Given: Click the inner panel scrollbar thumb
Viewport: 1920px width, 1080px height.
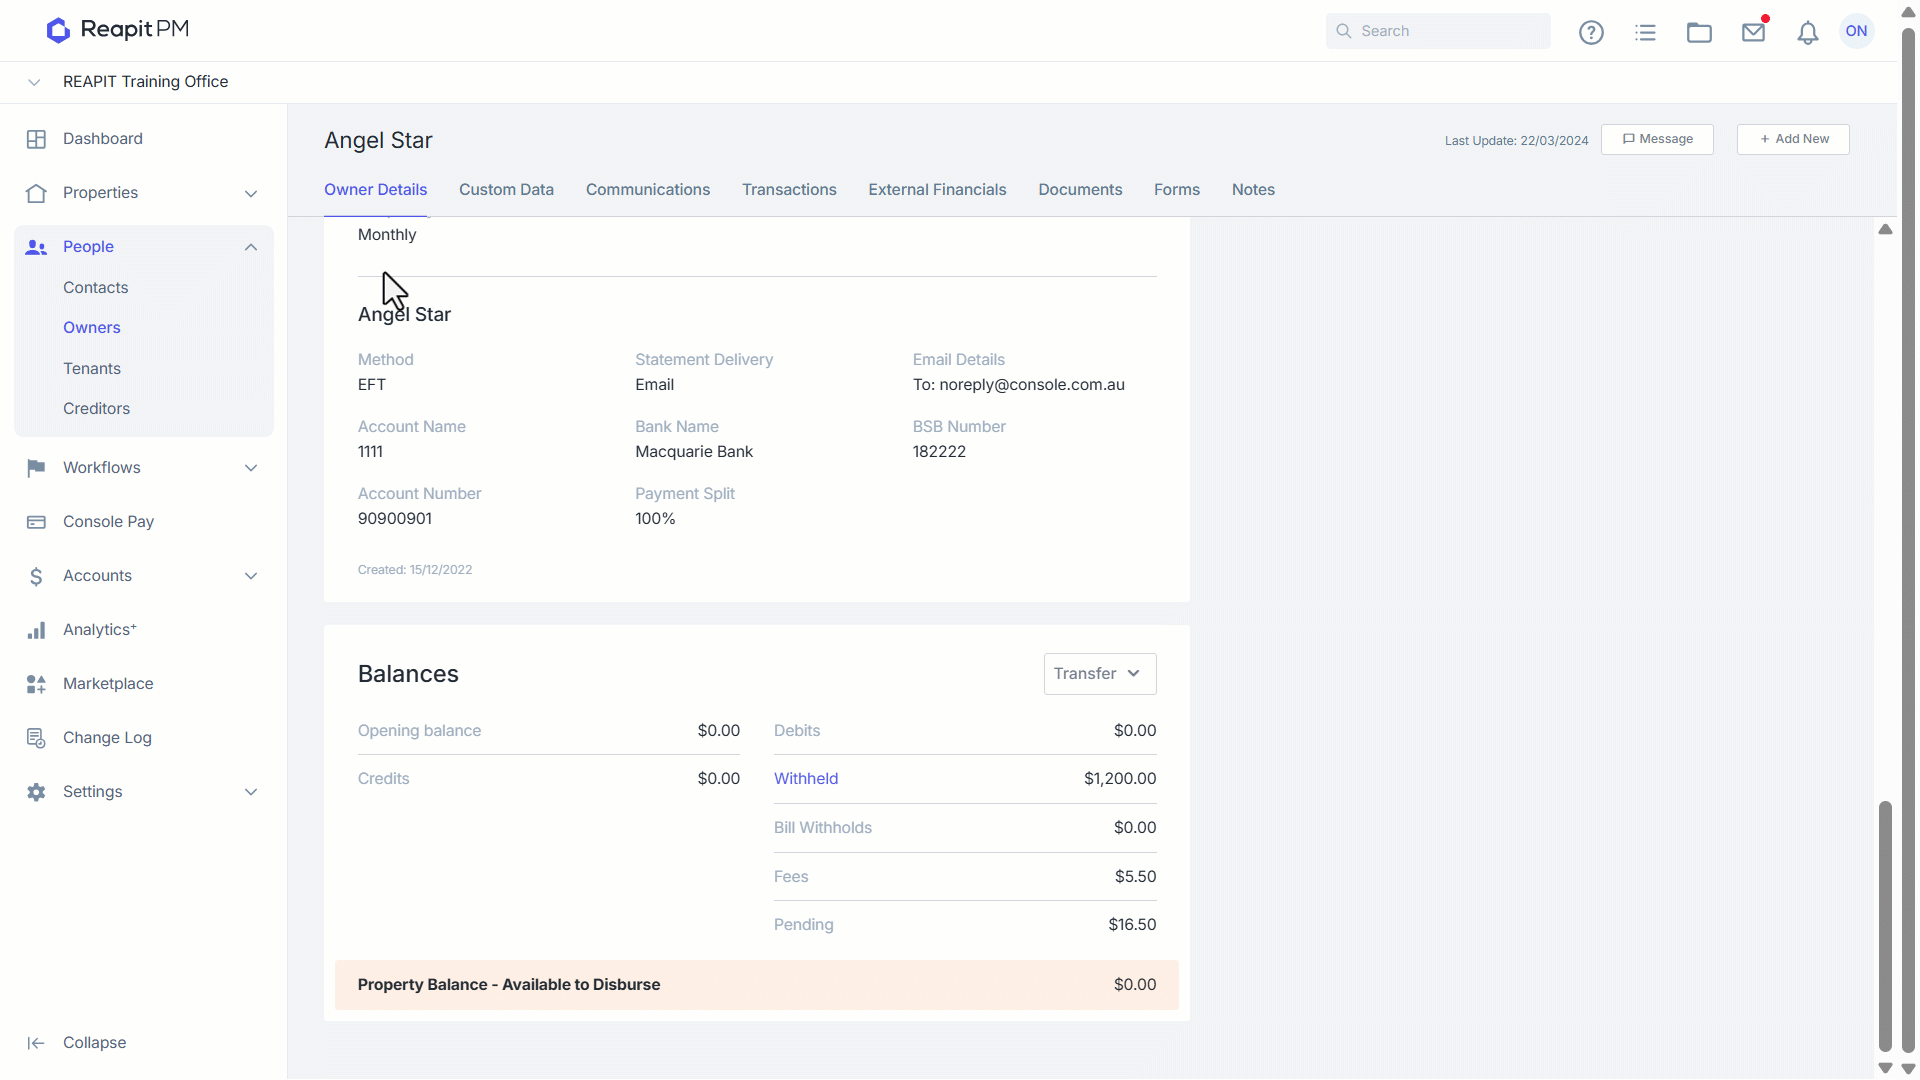Looking at the screenshot, I should [x=1885, y=926].
